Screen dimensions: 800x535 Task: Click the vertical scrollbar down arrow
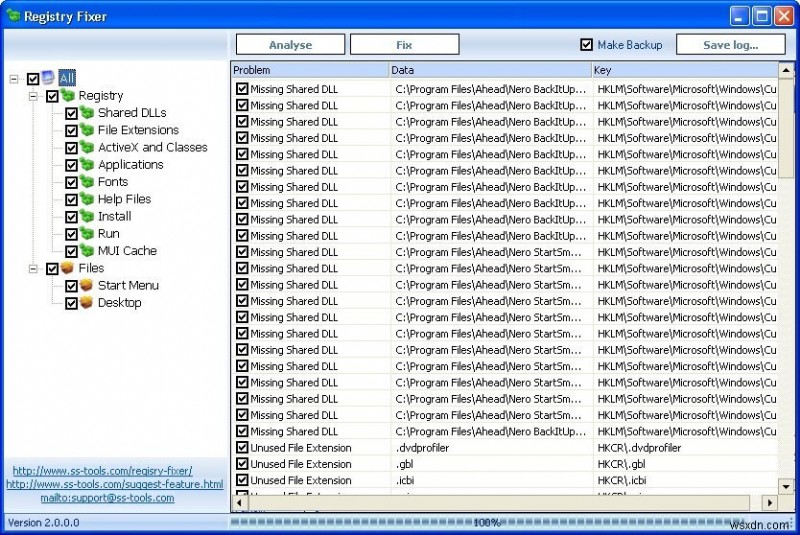tap(786, 487)
